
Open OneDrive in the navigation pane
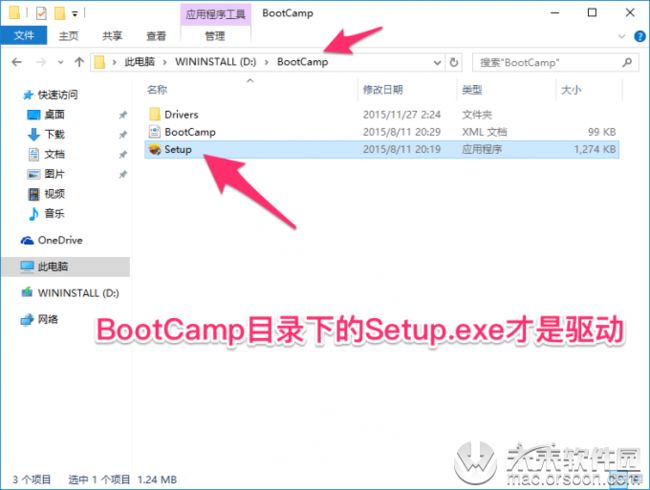pyautogui.click(x=60, y=240)
